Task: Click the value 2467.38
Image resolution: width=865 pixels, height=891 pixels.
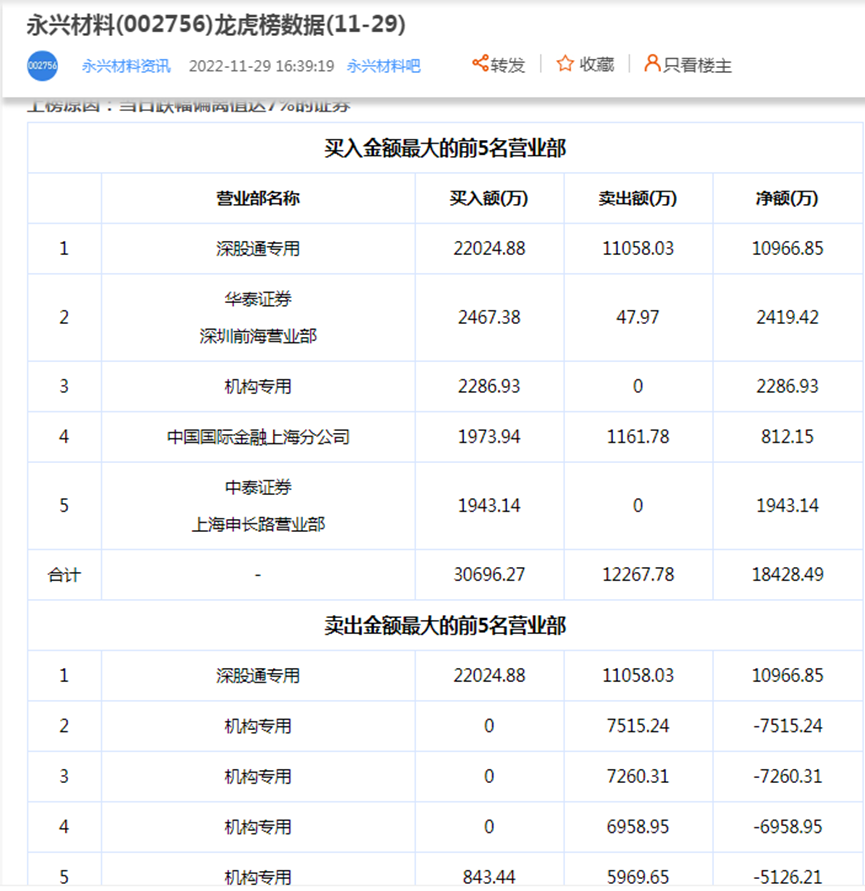Action: pos(489,317)
